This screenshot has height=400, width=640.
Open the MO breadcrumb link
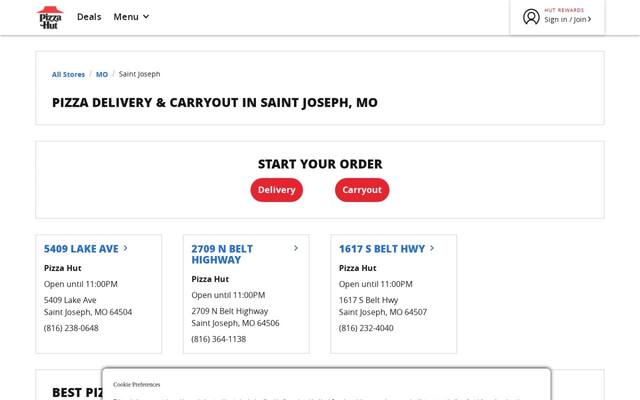tap(102, 74)
